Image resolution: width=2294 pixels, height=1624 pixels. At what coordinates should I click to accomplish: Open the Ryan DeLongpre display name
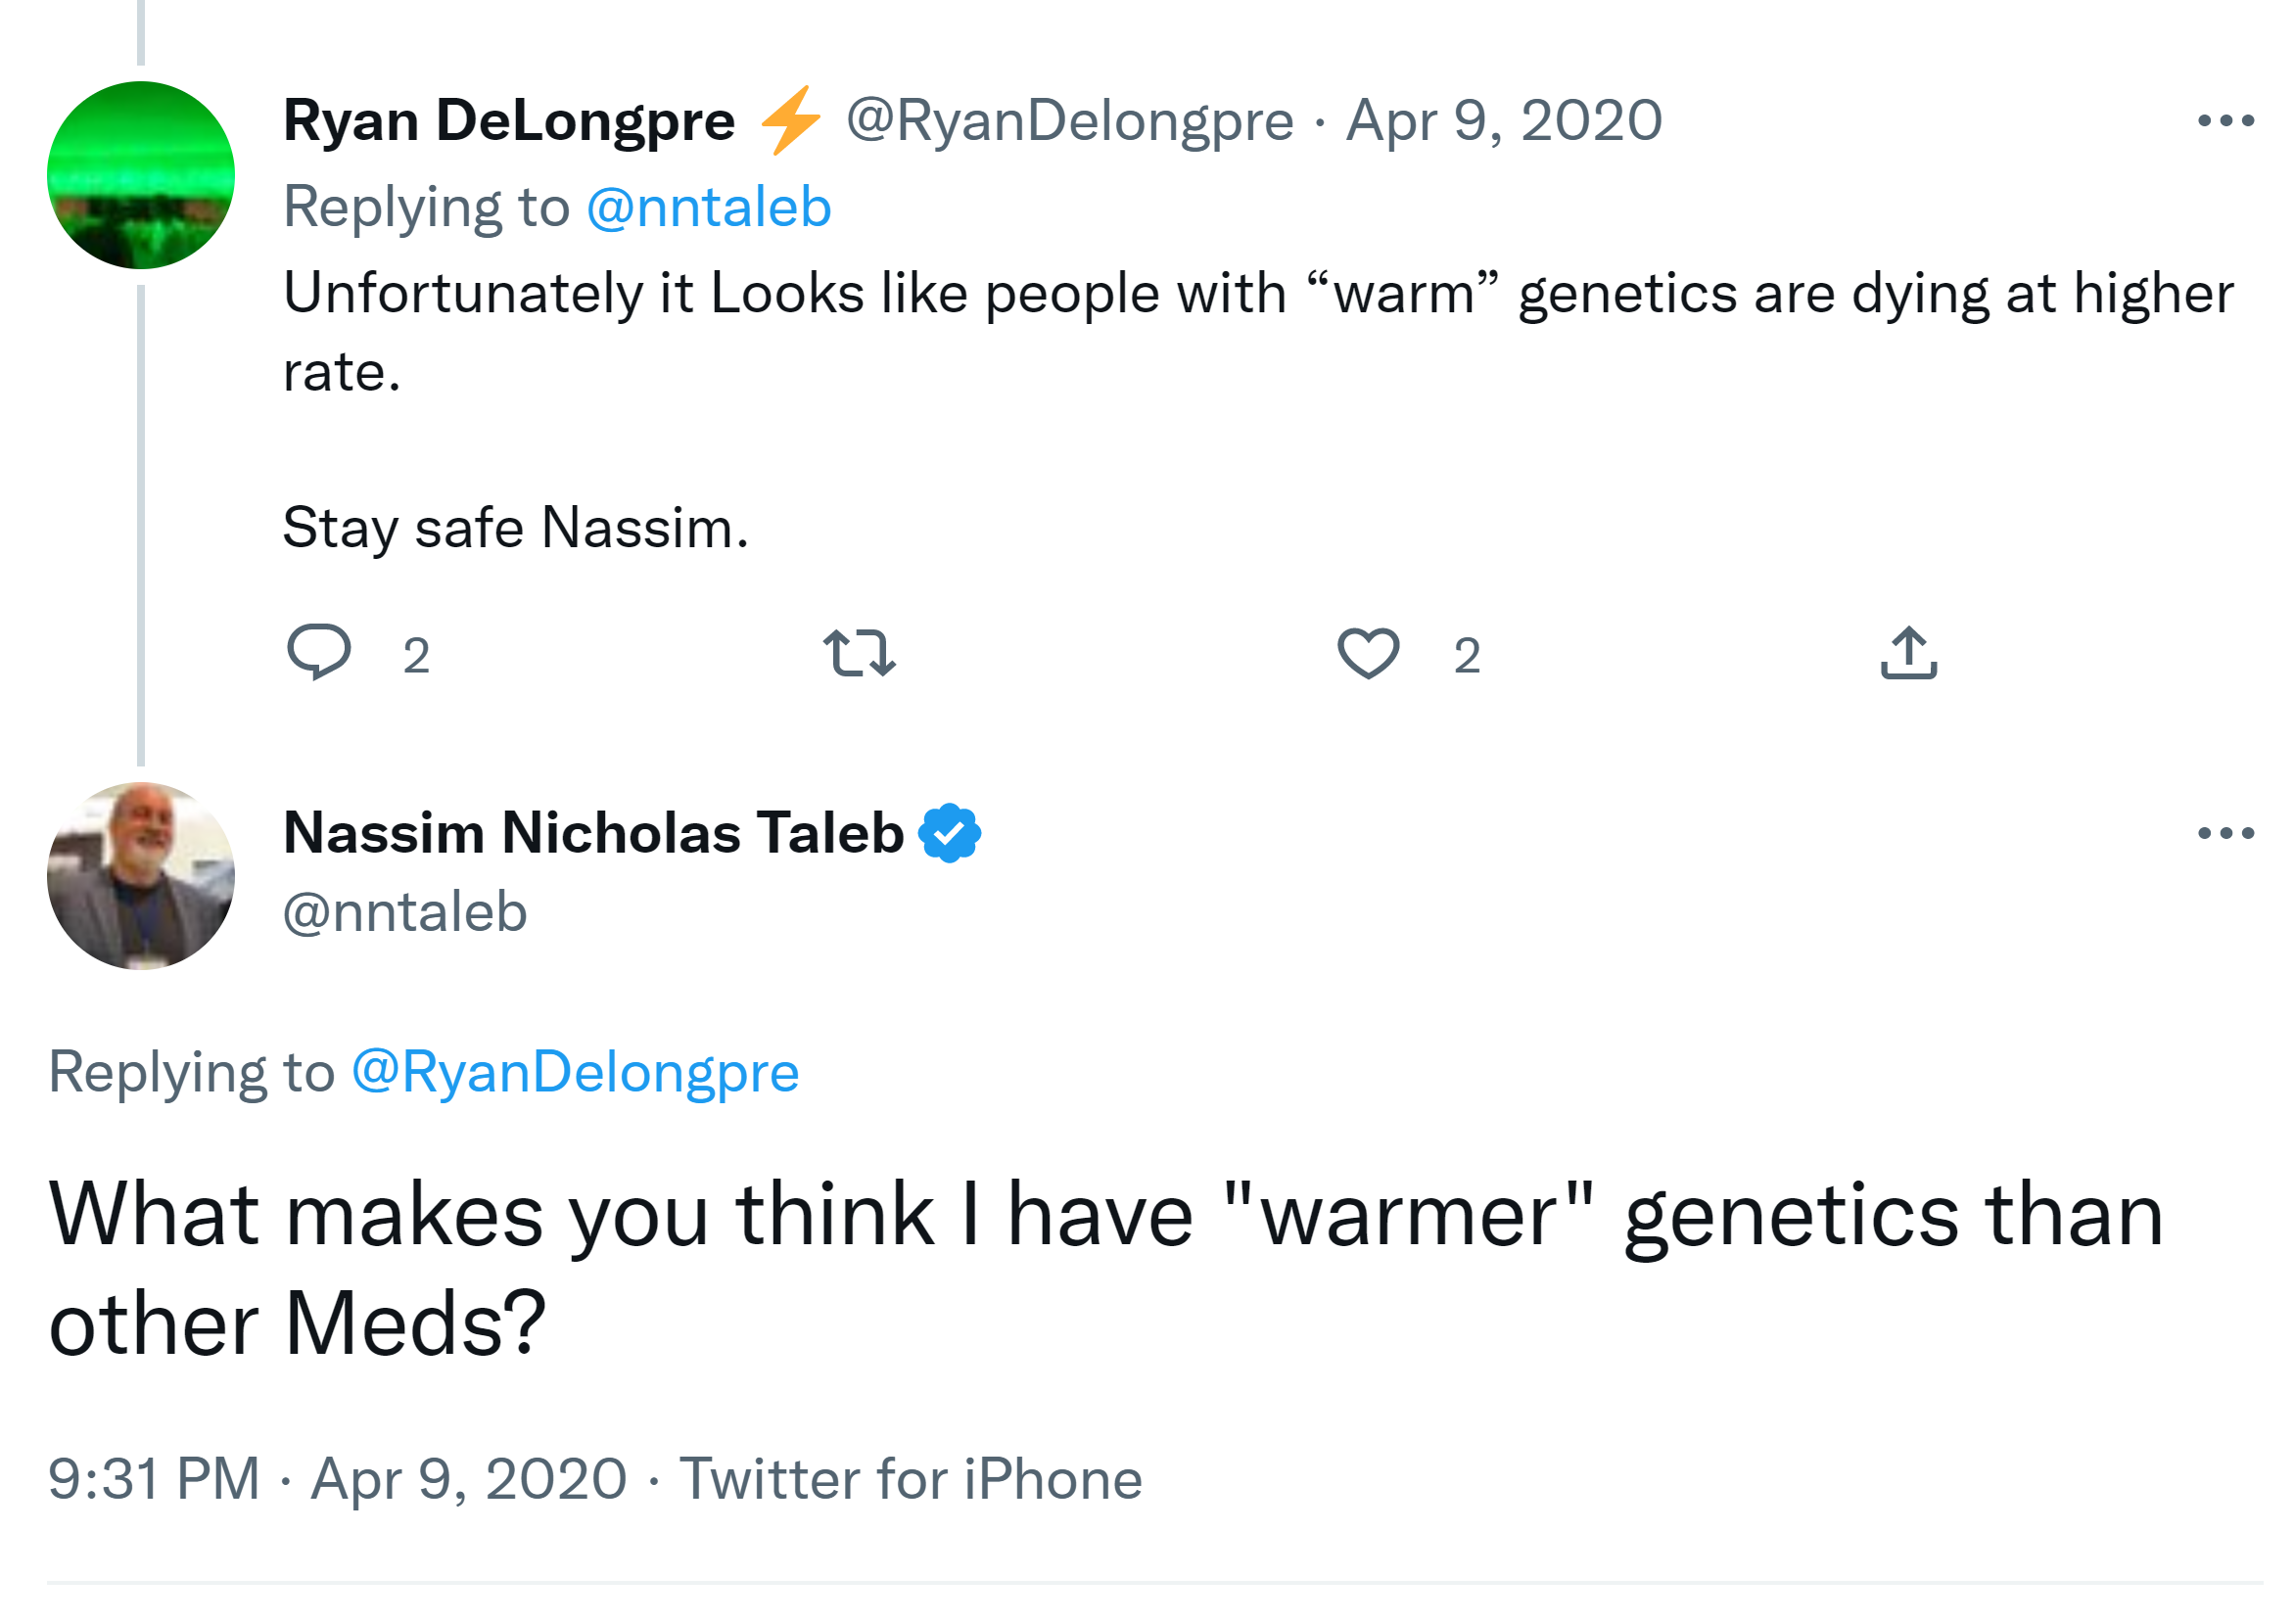[509, 121]
